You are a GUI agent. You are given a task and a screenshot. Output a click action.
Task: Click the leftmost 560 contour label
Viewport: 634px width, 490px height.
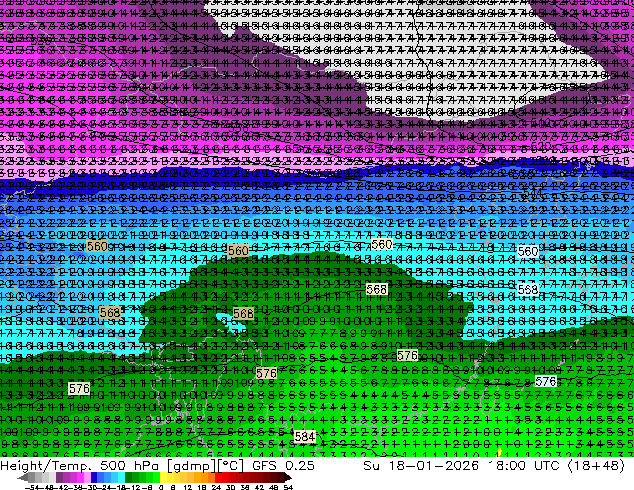click(x=97, y=246)
